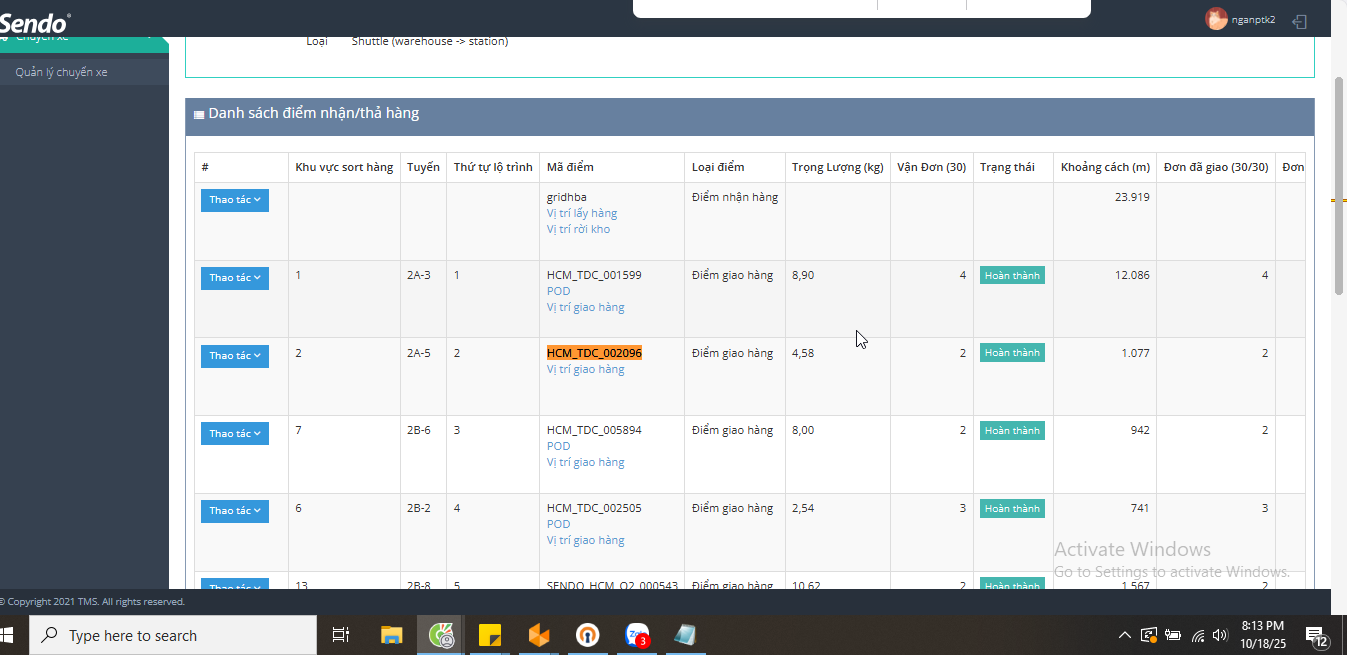
Task: Click weight value 8,90
Action: 803,275
